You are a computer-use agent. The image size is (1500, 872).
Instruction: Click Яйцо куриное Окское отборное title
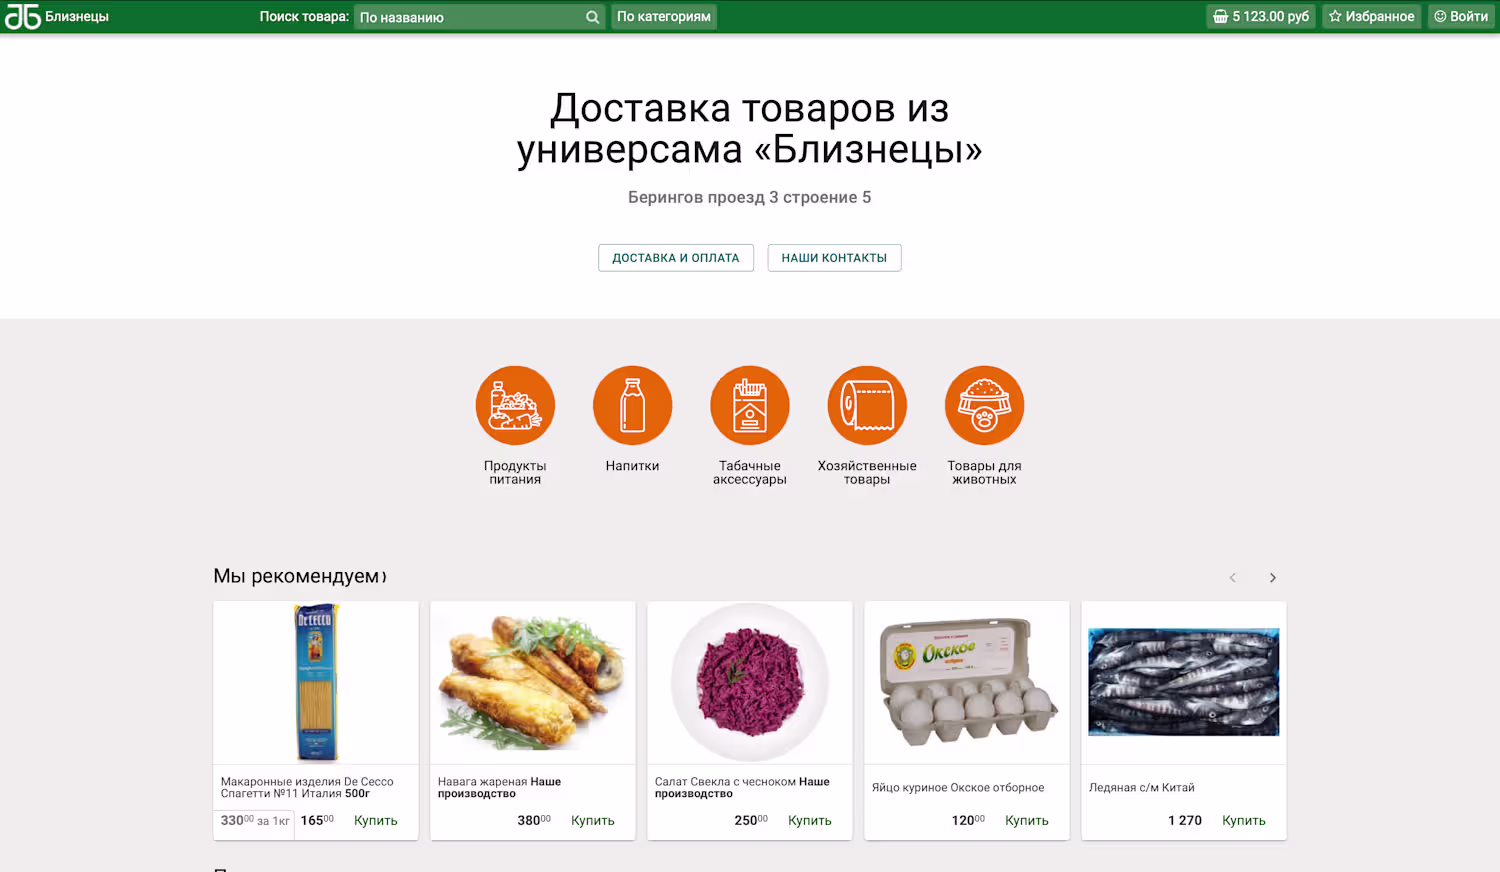(958, 788)
